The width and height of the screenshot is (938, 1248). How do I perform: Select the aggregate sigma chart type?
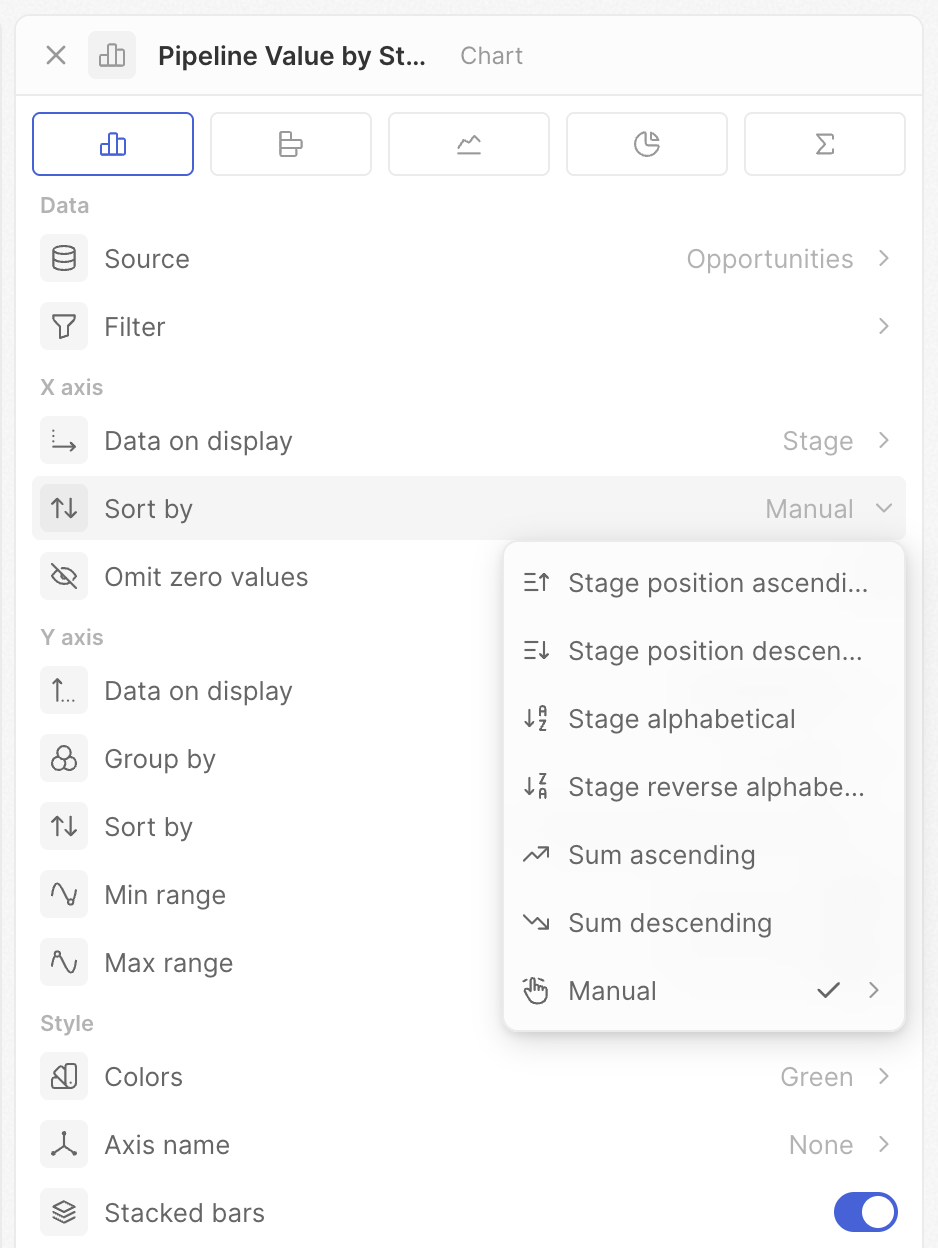[824, 145]
